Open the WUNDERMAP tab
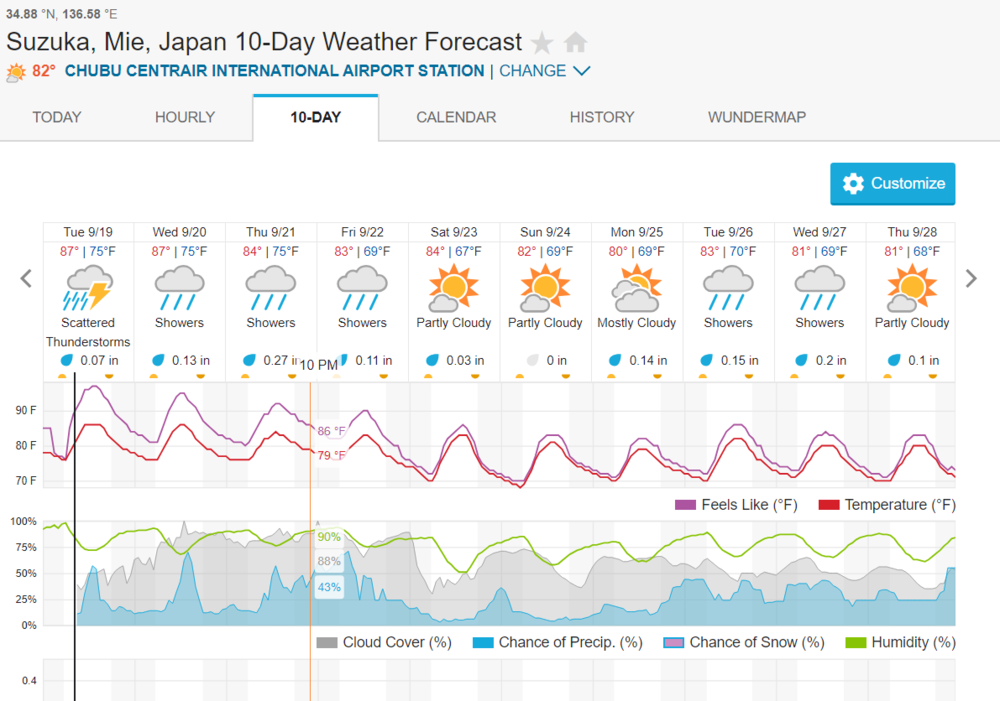Screen dimensions: 1000x701 coord(756,117)
